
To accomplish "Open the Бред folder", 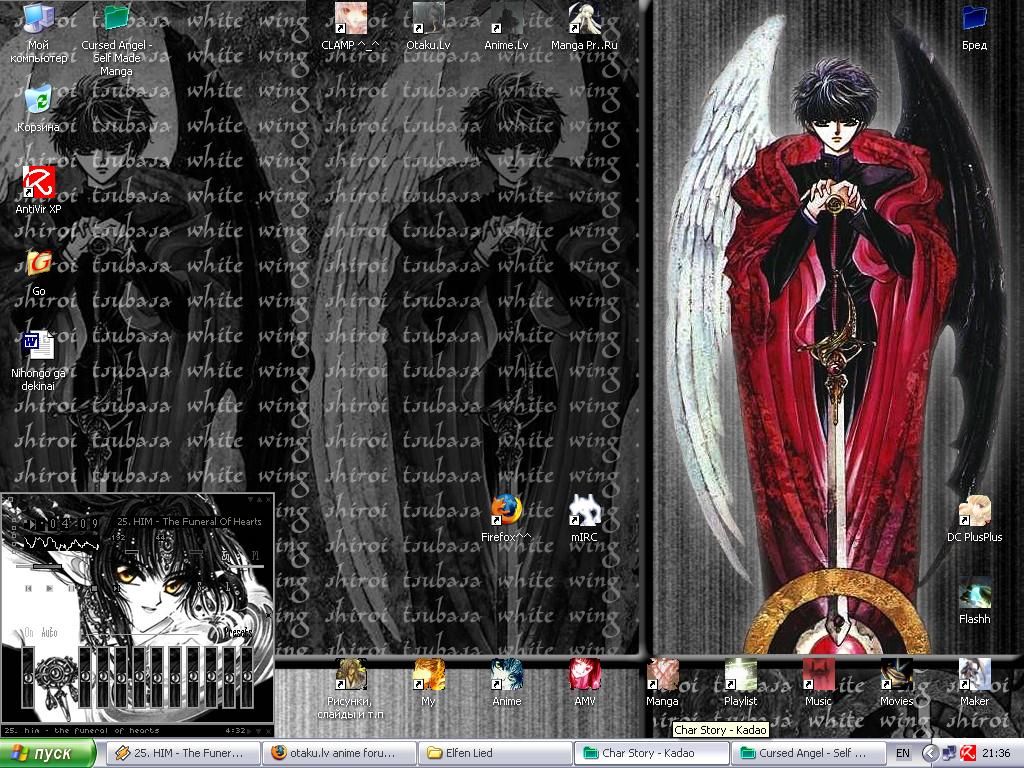I will [974, 26].
